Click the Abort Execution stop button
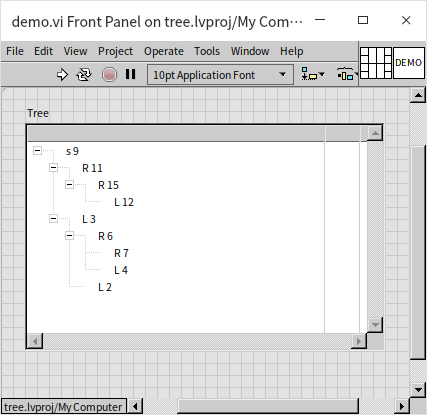This screenshot has width=427, height=415. click(109, 74)
